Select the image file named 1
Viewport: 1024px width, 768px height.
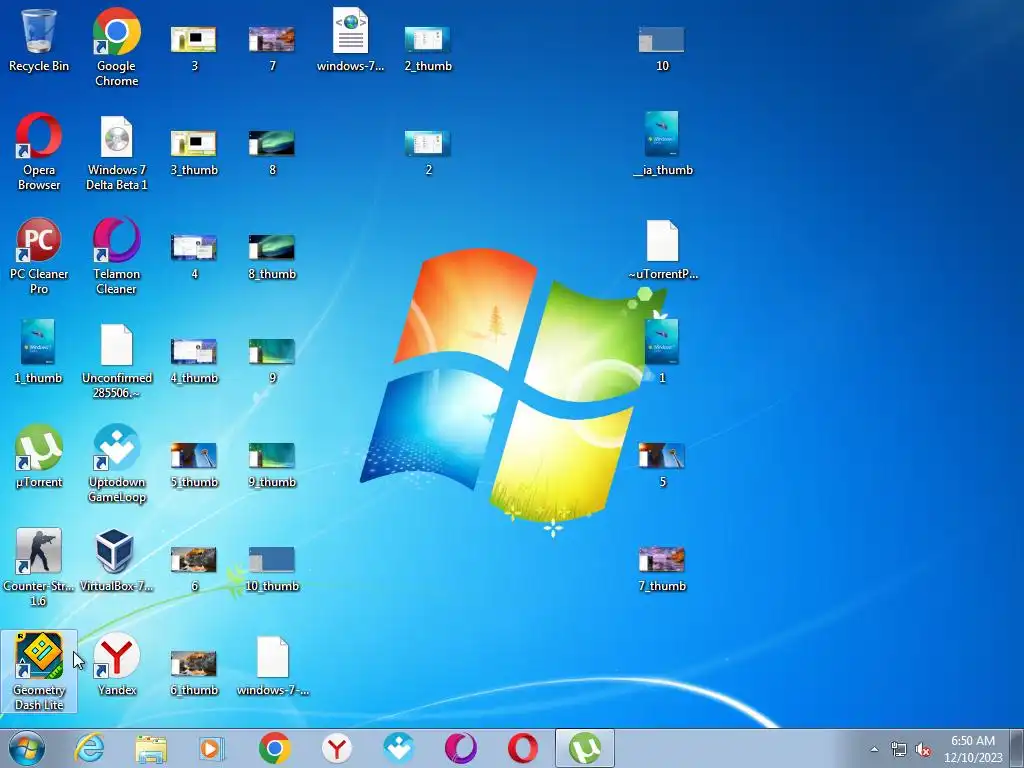click(x=662, y=351)
